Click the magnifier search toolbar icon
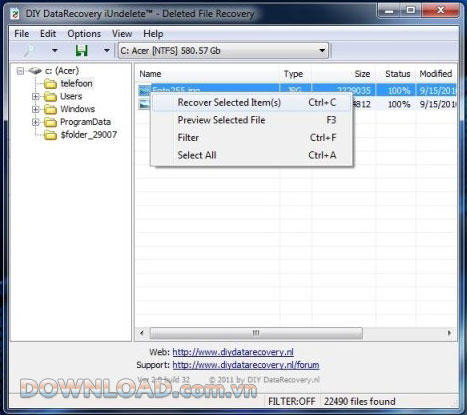The width and height of the screenshot is (467, 415). 29,51
